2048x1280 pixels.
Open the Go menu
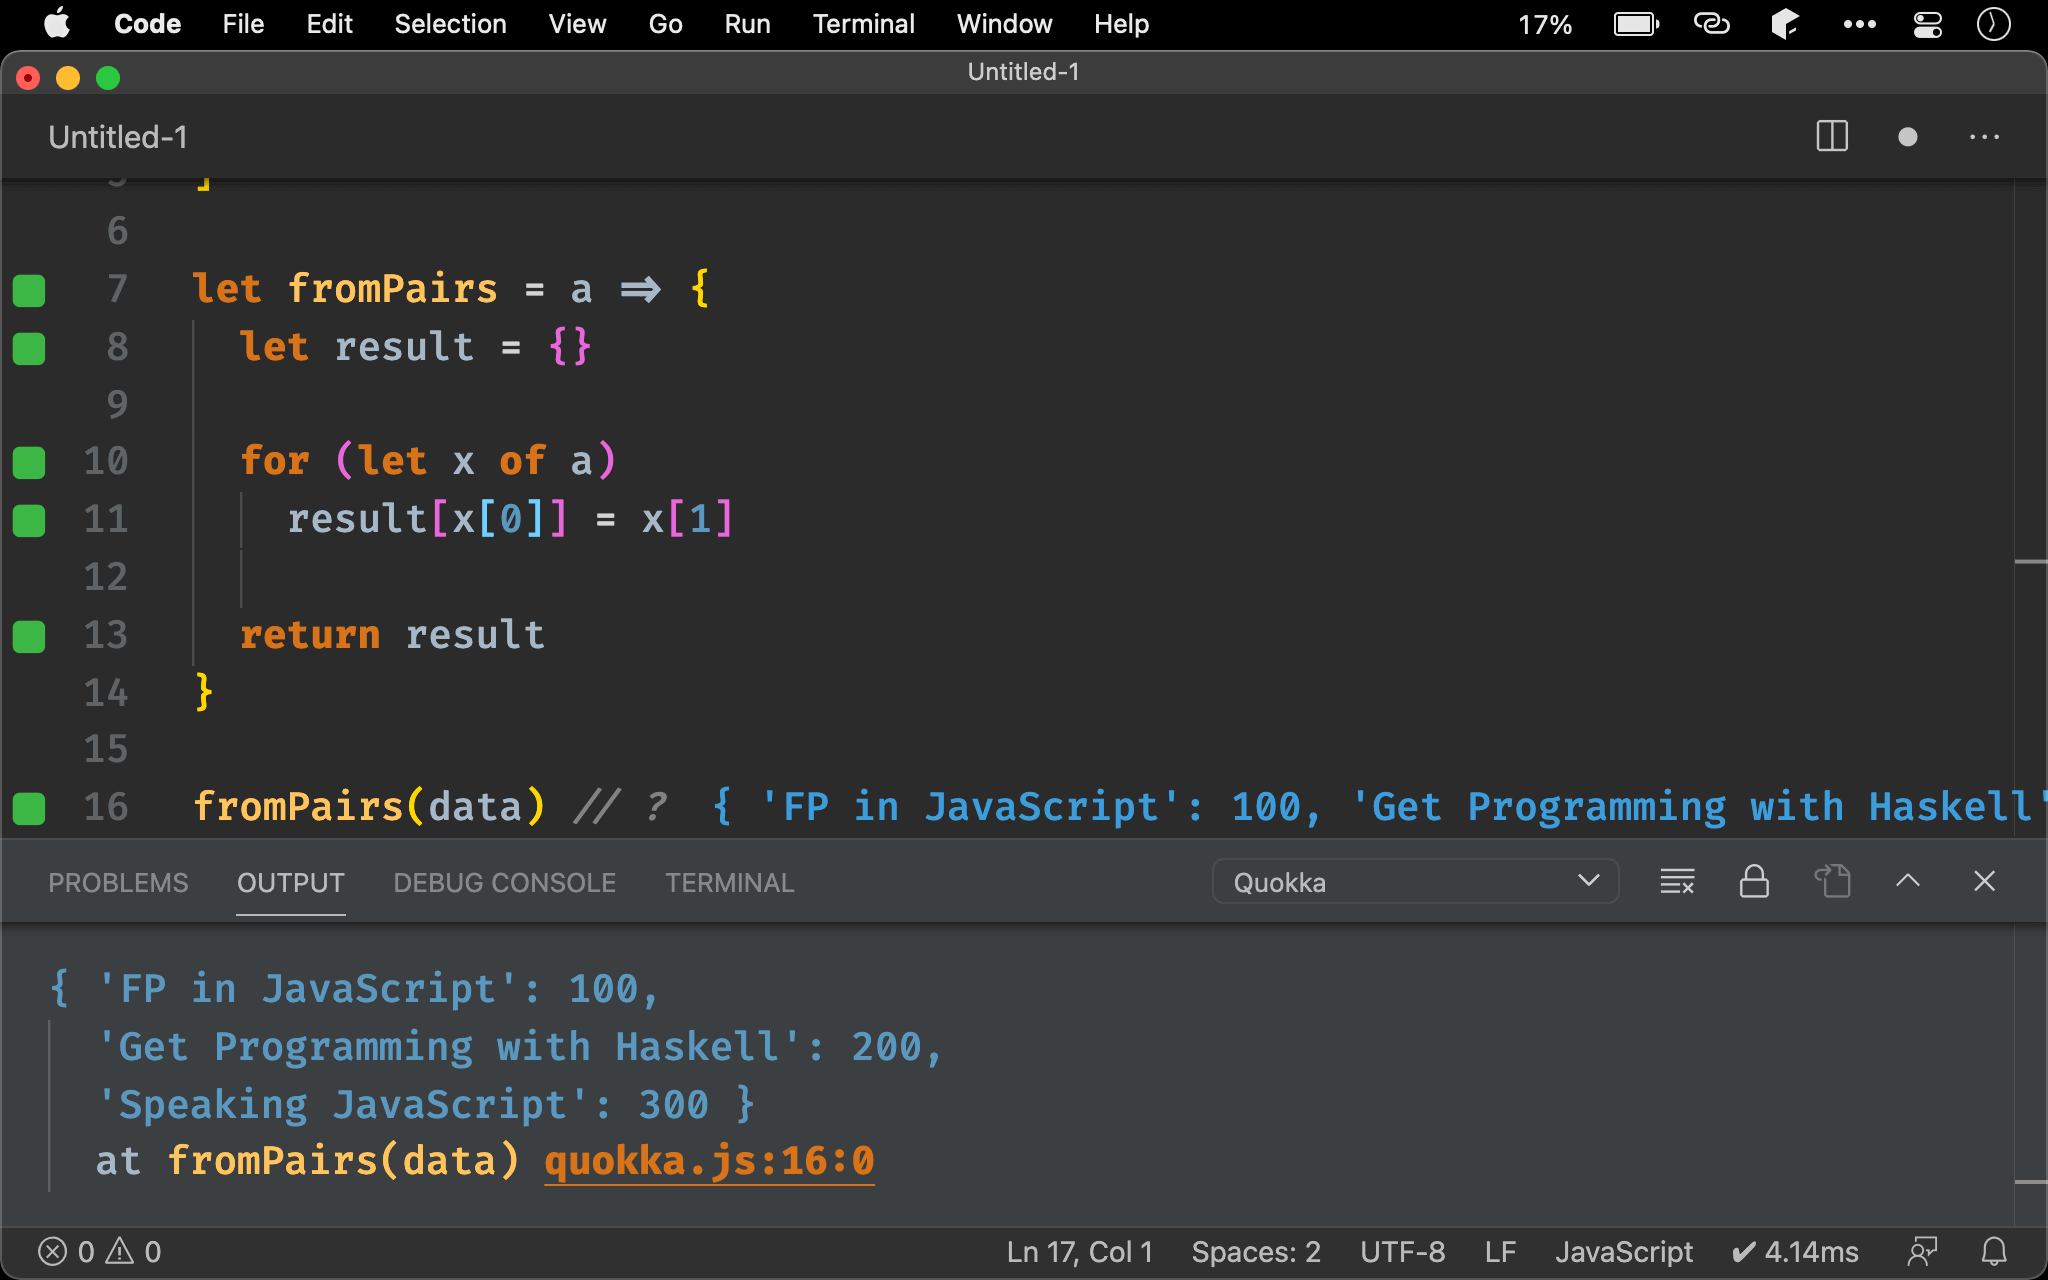665,24
